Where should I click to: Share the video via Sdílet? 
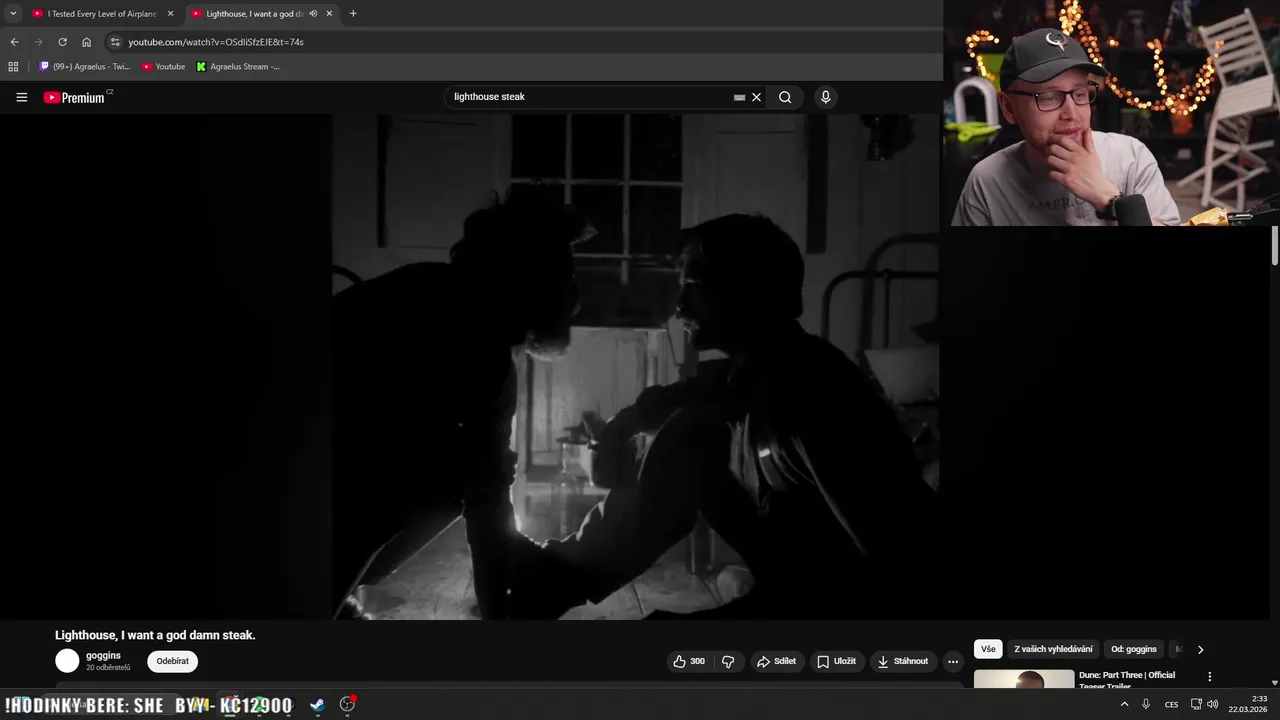[776, 661]
